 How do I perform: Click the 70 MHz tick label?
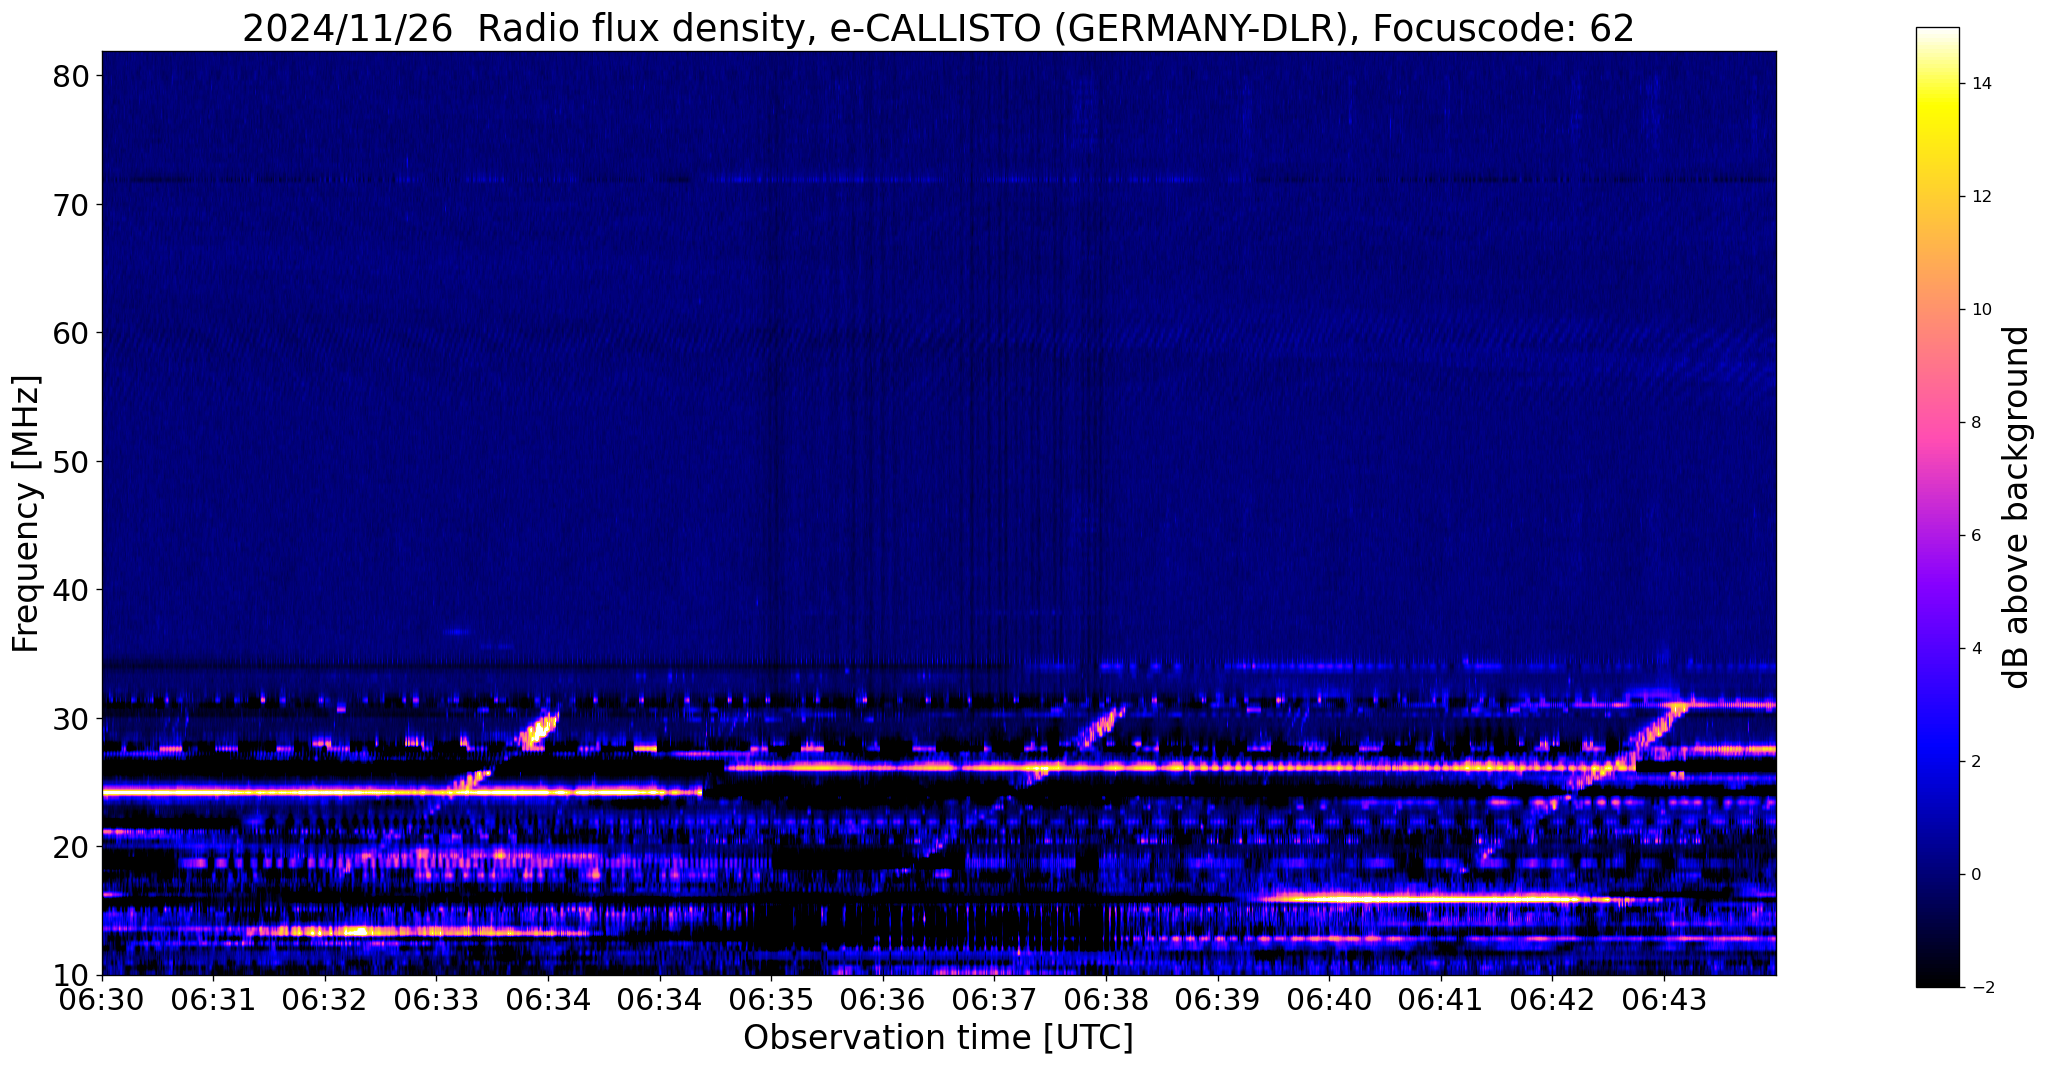coord(72,205)
